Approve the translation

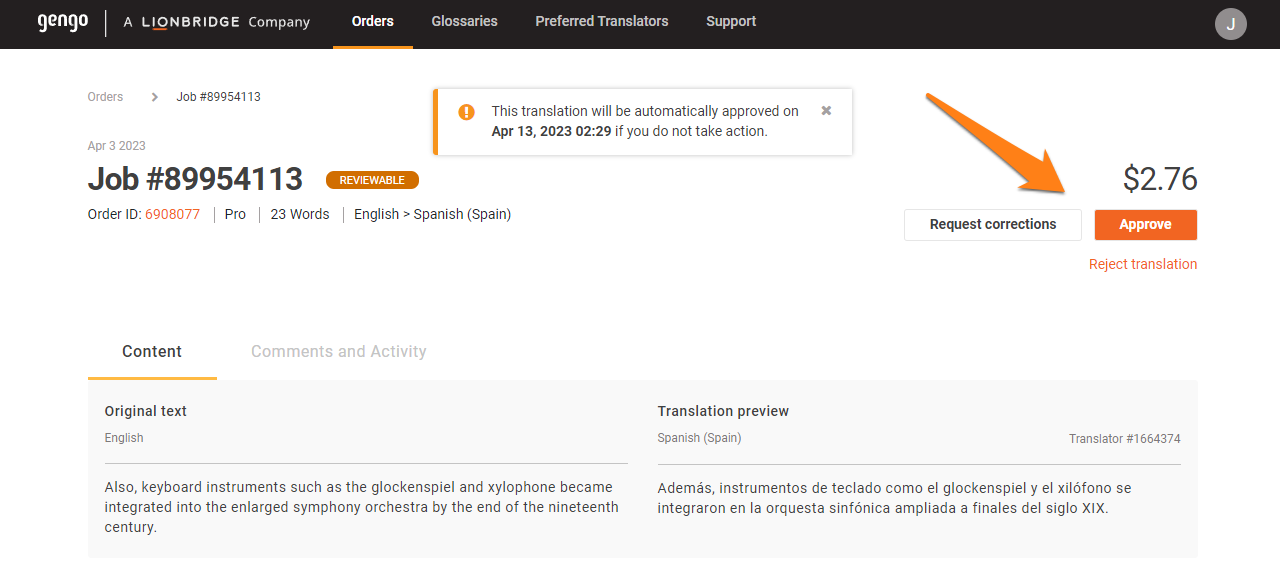(1145, 224)
